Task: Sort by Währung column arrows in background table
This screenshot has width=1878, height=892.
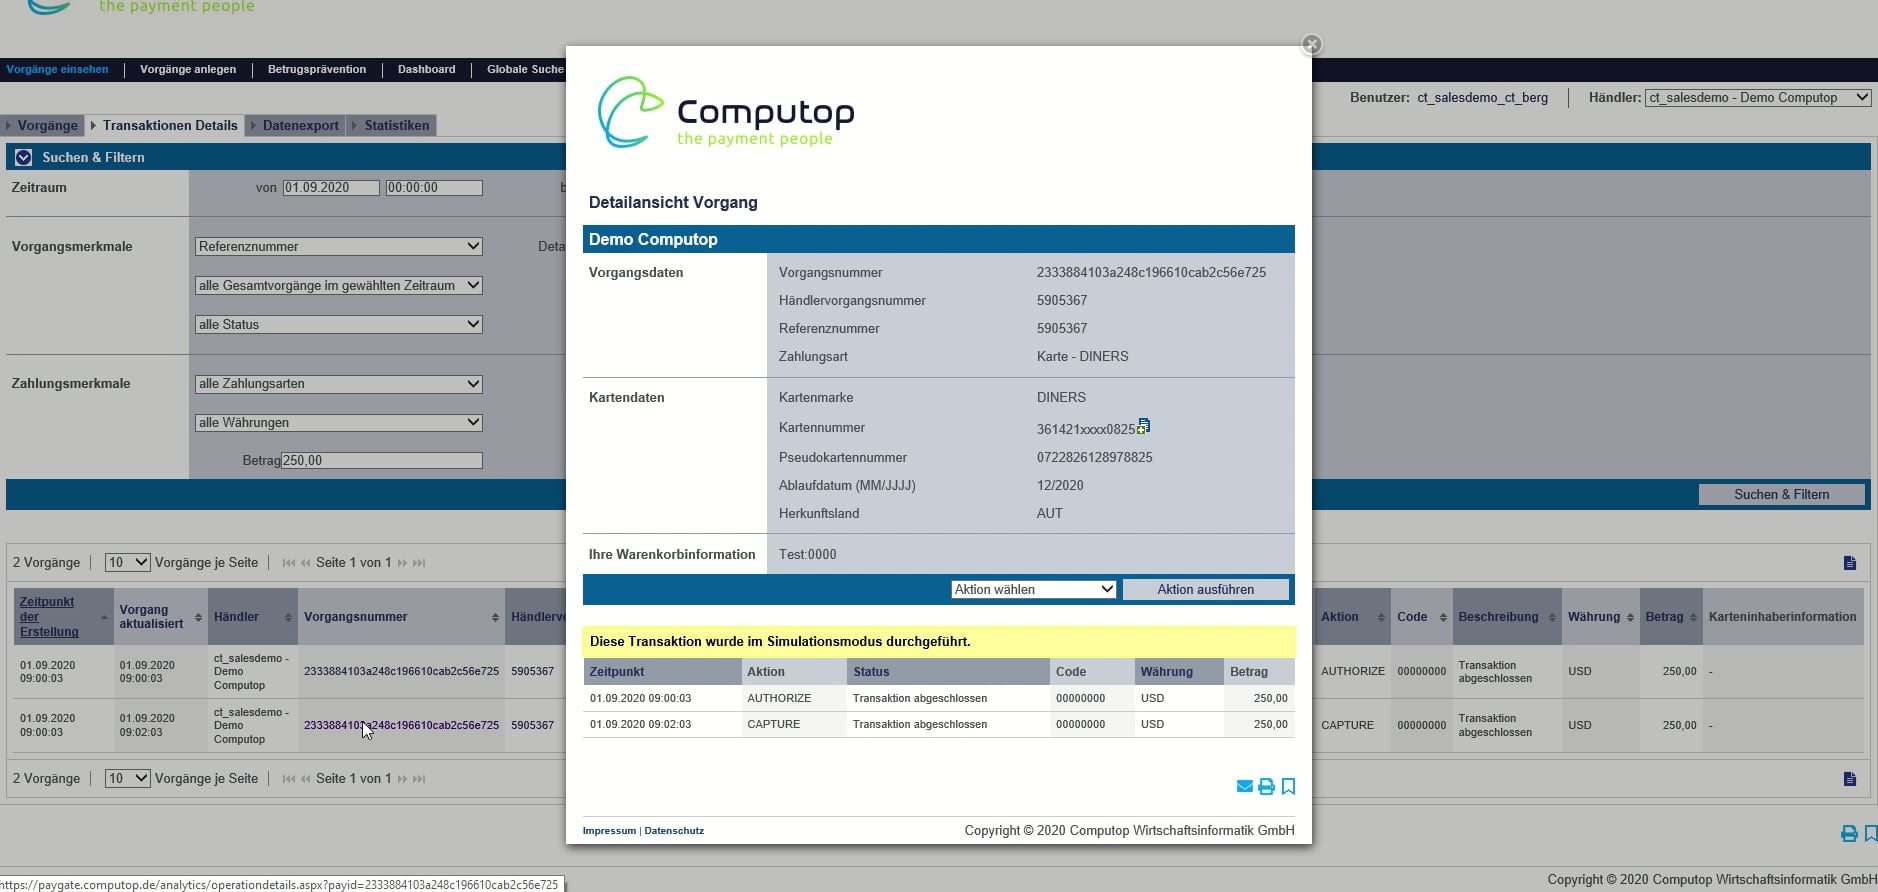Action: (1630, 617)
